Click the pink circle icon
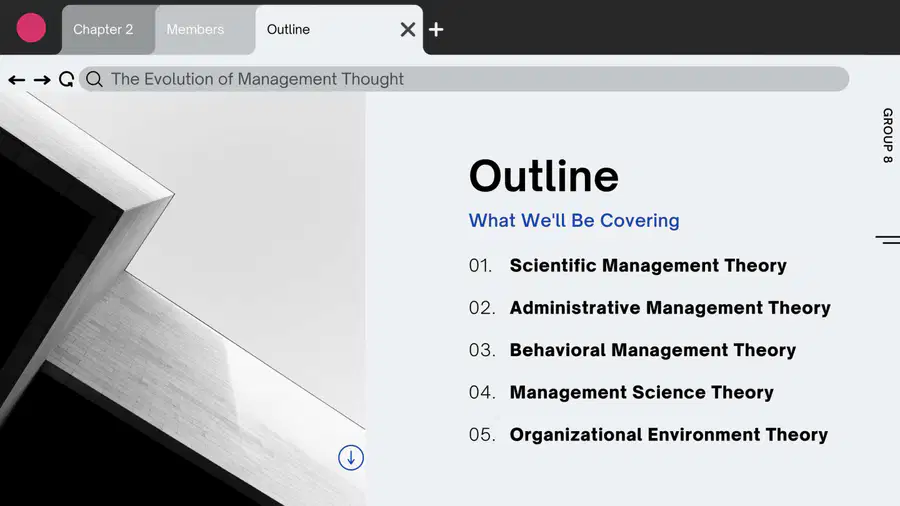 [x=31, y=28]
